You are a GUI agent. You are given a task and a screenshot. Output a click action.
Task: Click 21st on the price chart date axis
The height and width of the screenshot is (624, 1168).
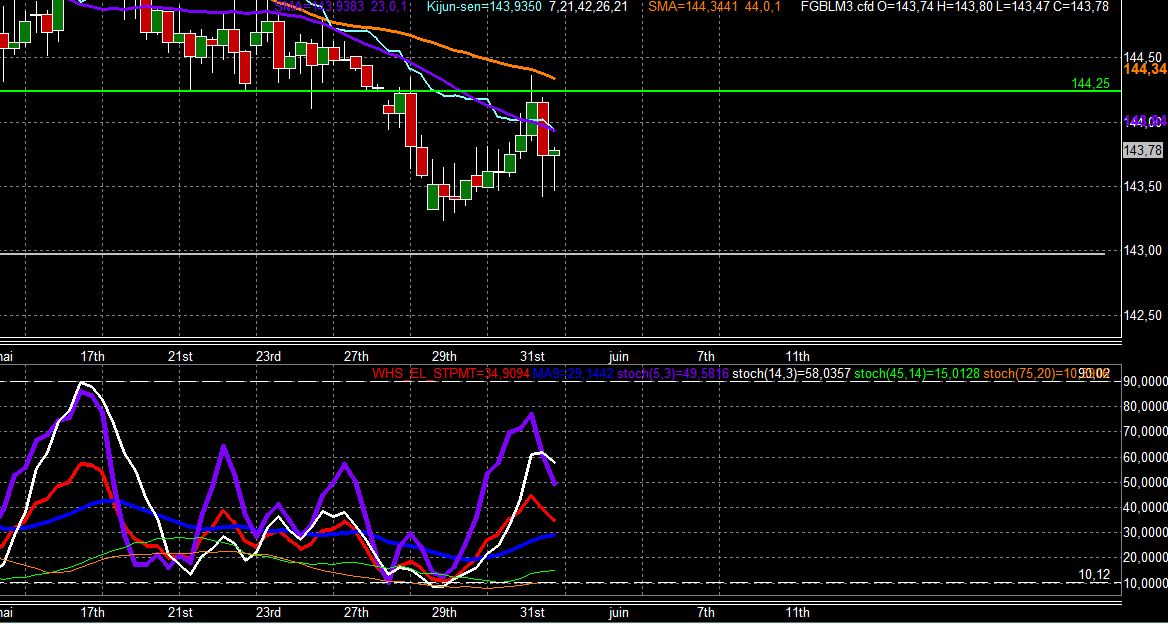180,356
